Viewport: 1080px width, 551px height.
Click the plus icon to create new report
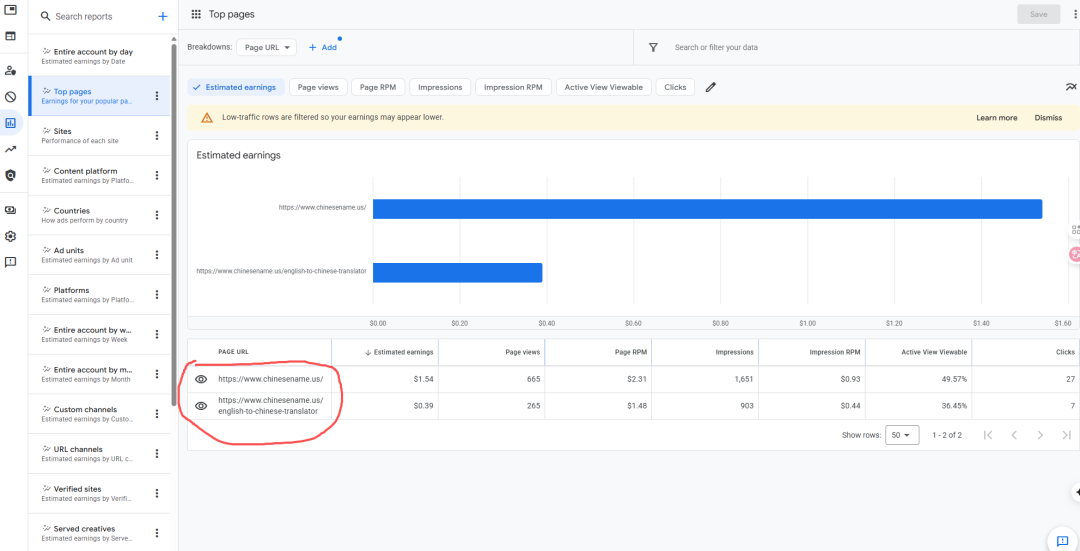pyautogui.click(x=163, y=17)
